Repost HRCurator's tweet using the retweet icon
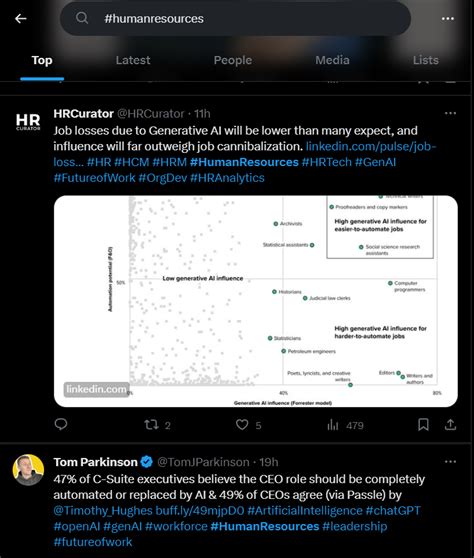 [151, 425]
